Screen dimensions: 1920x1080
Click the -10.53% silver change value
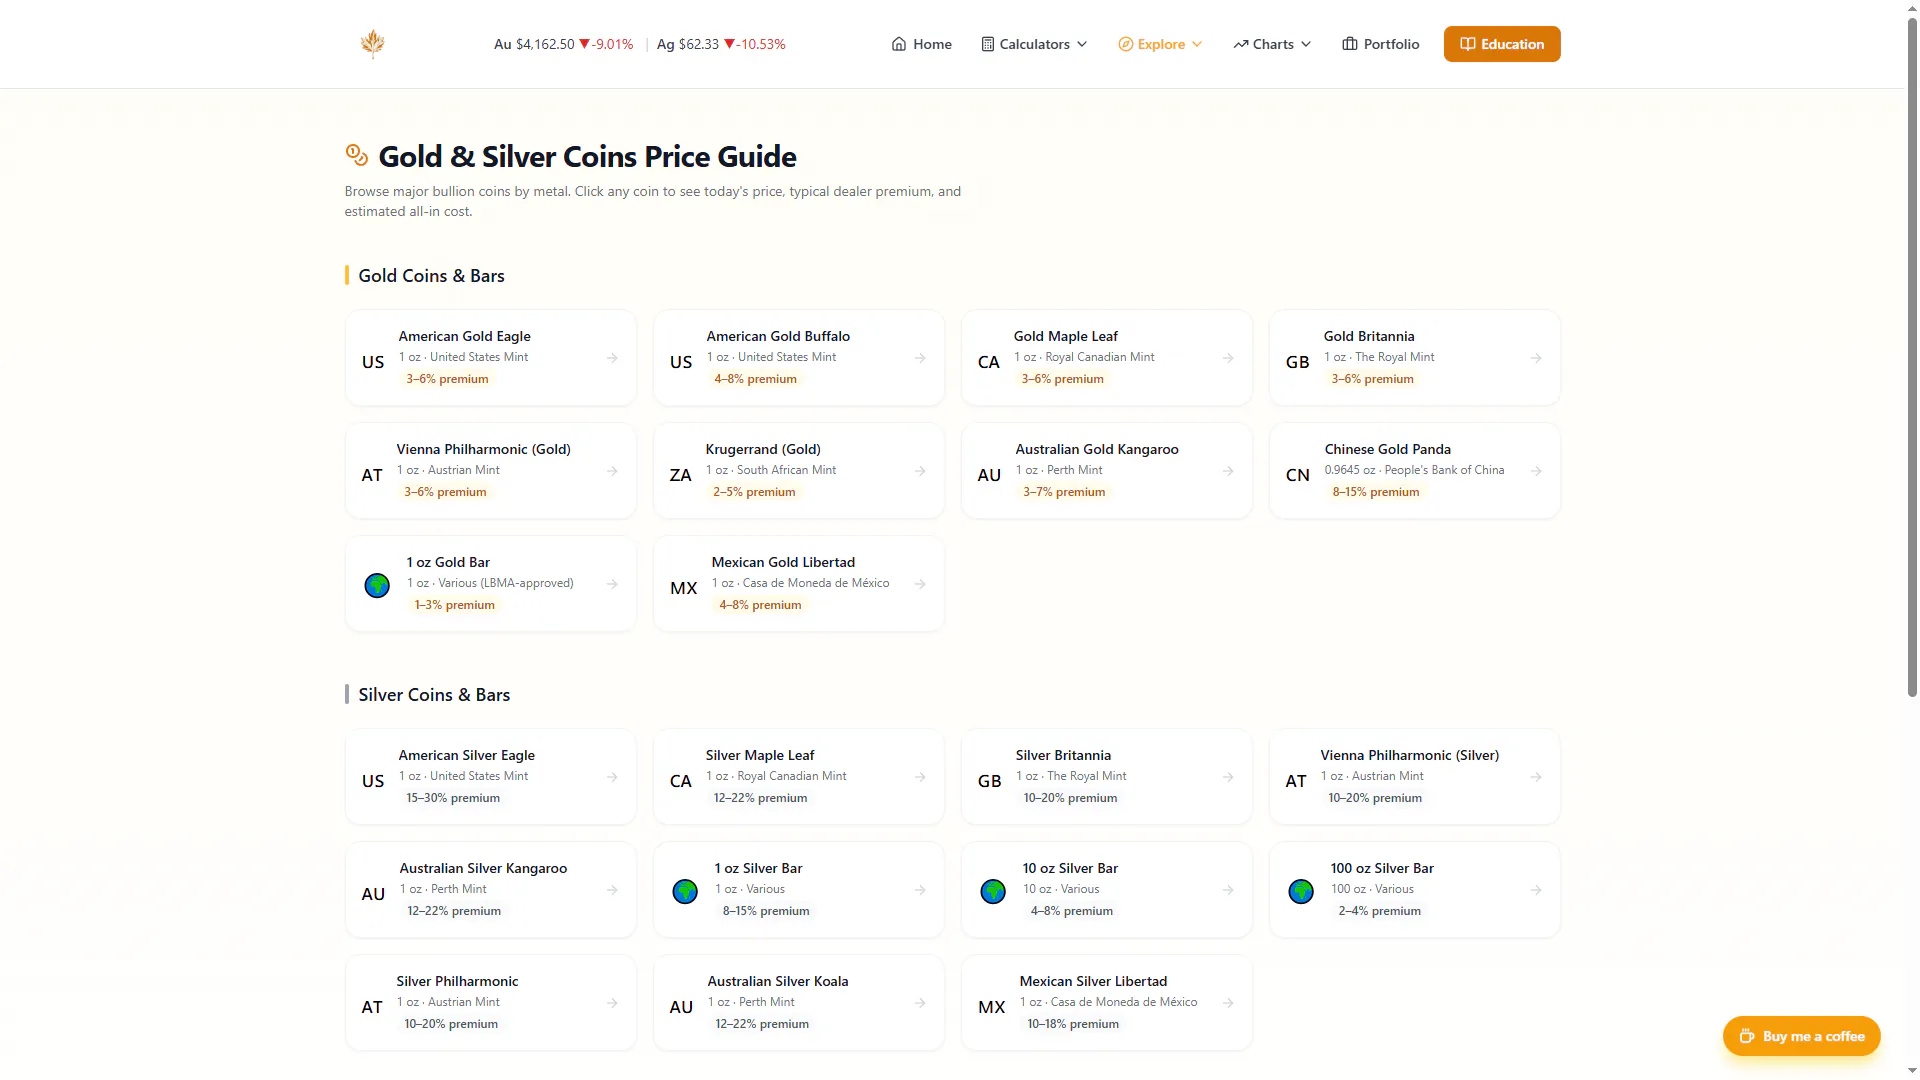pos(761,44)
